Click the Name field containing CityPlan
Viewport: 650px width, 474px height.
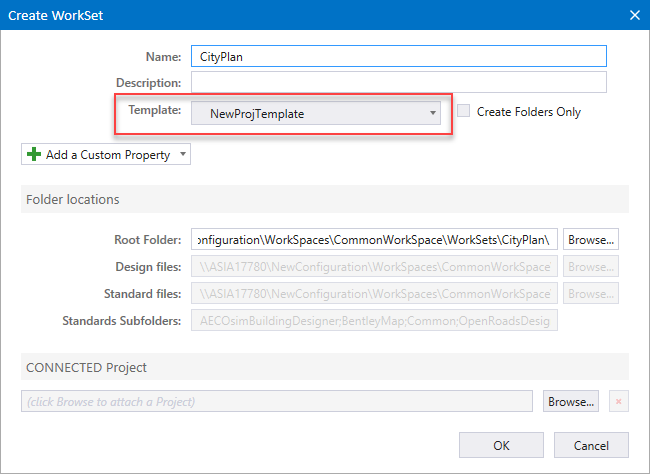(x=399, y=56)
